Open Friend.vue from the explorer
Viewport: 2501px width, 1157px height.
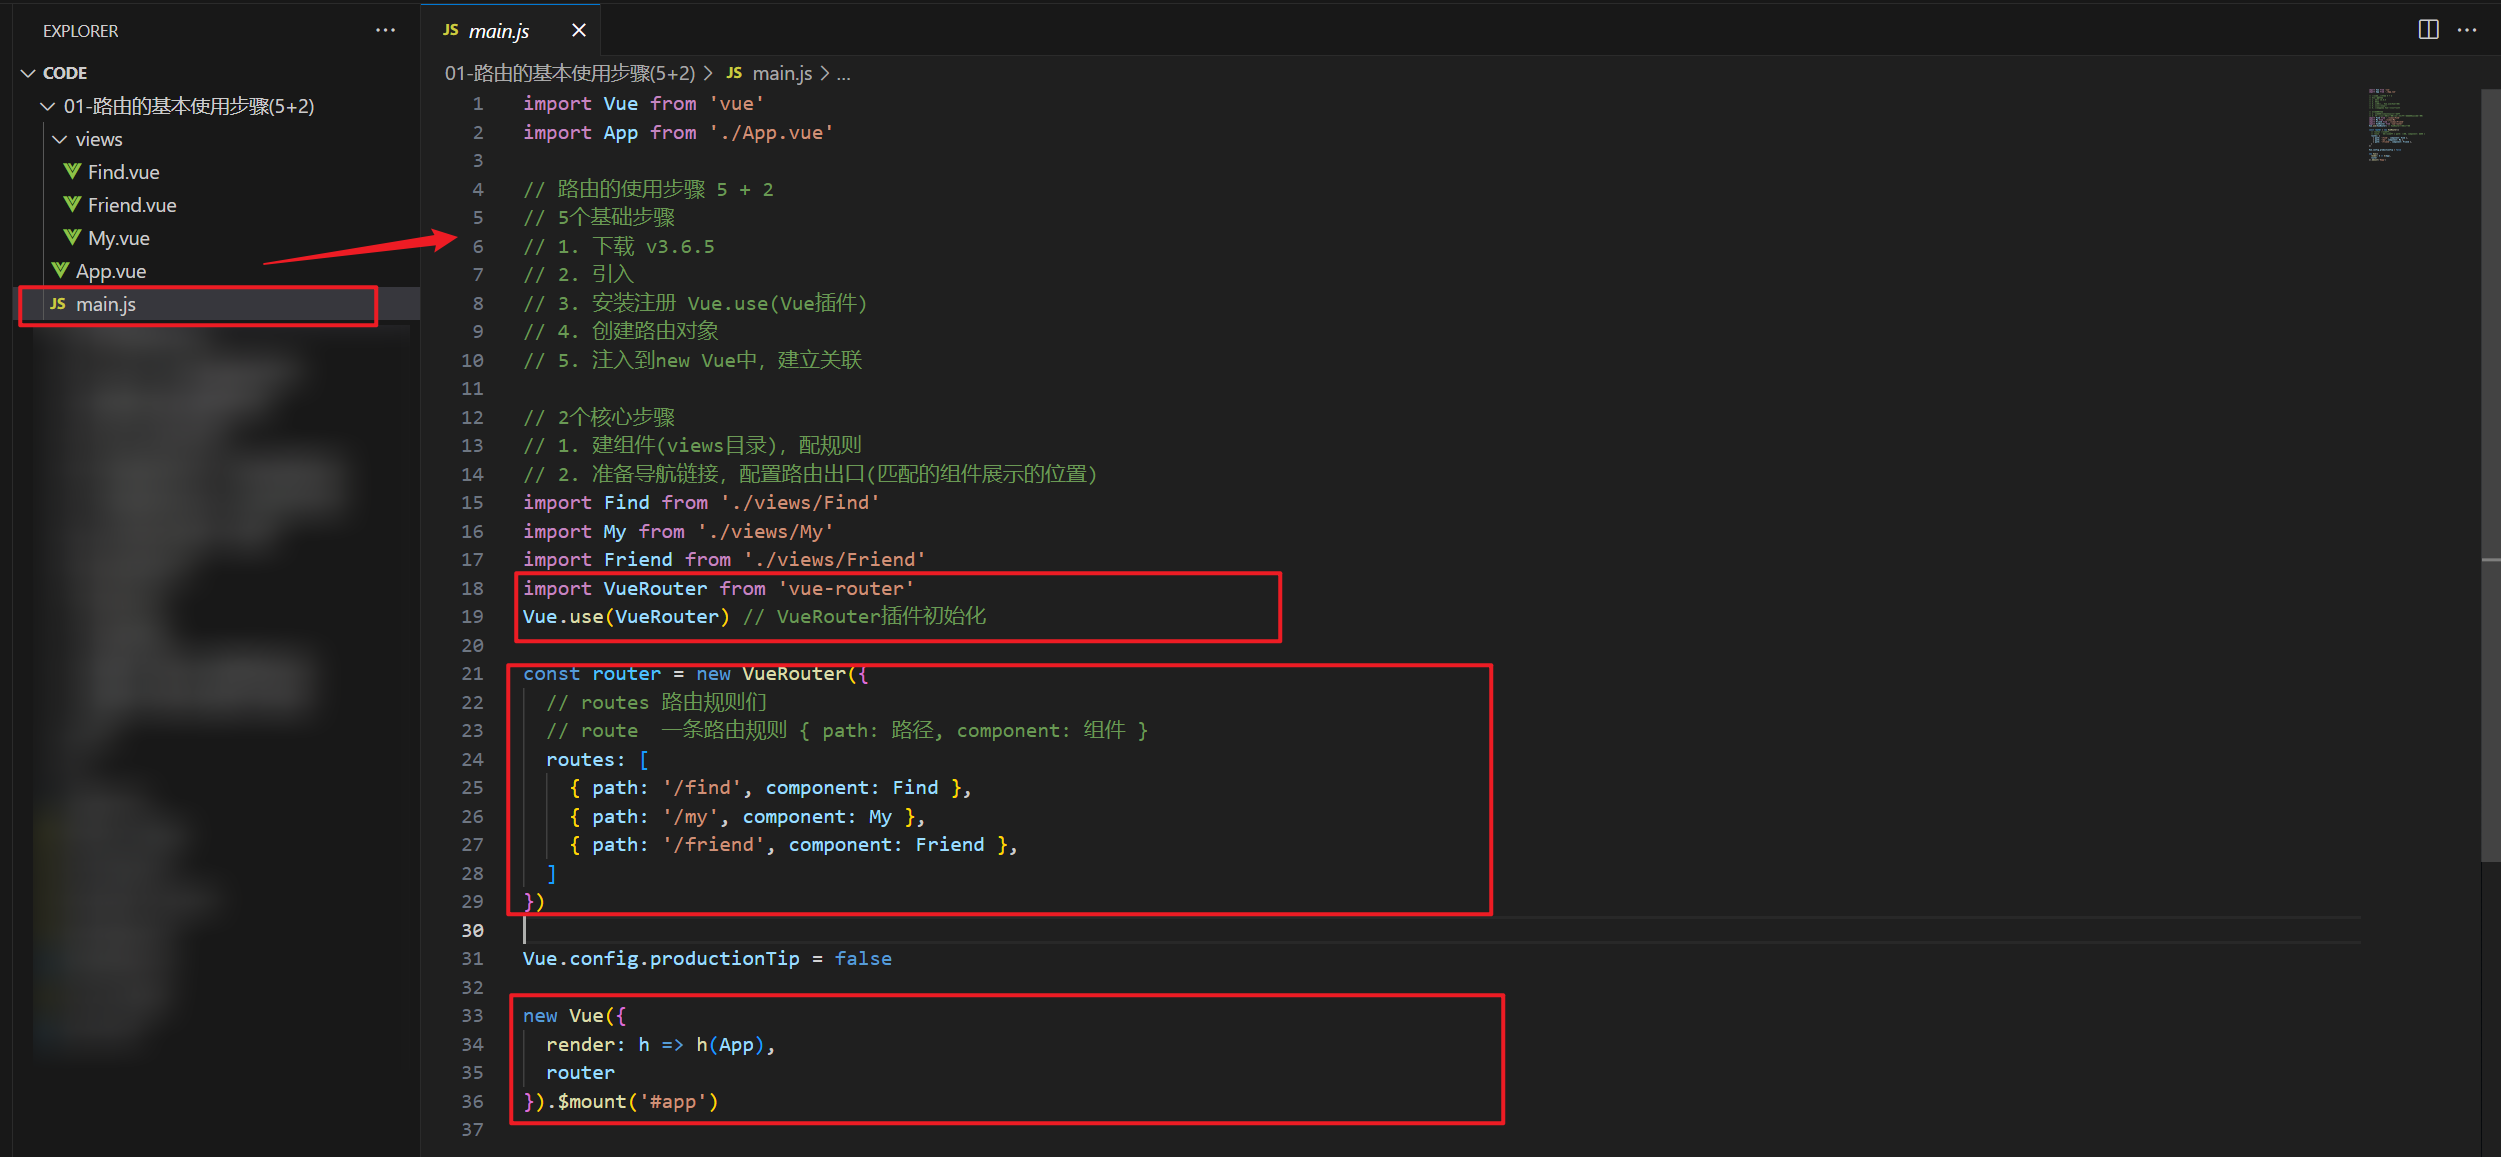coord(132,205)
